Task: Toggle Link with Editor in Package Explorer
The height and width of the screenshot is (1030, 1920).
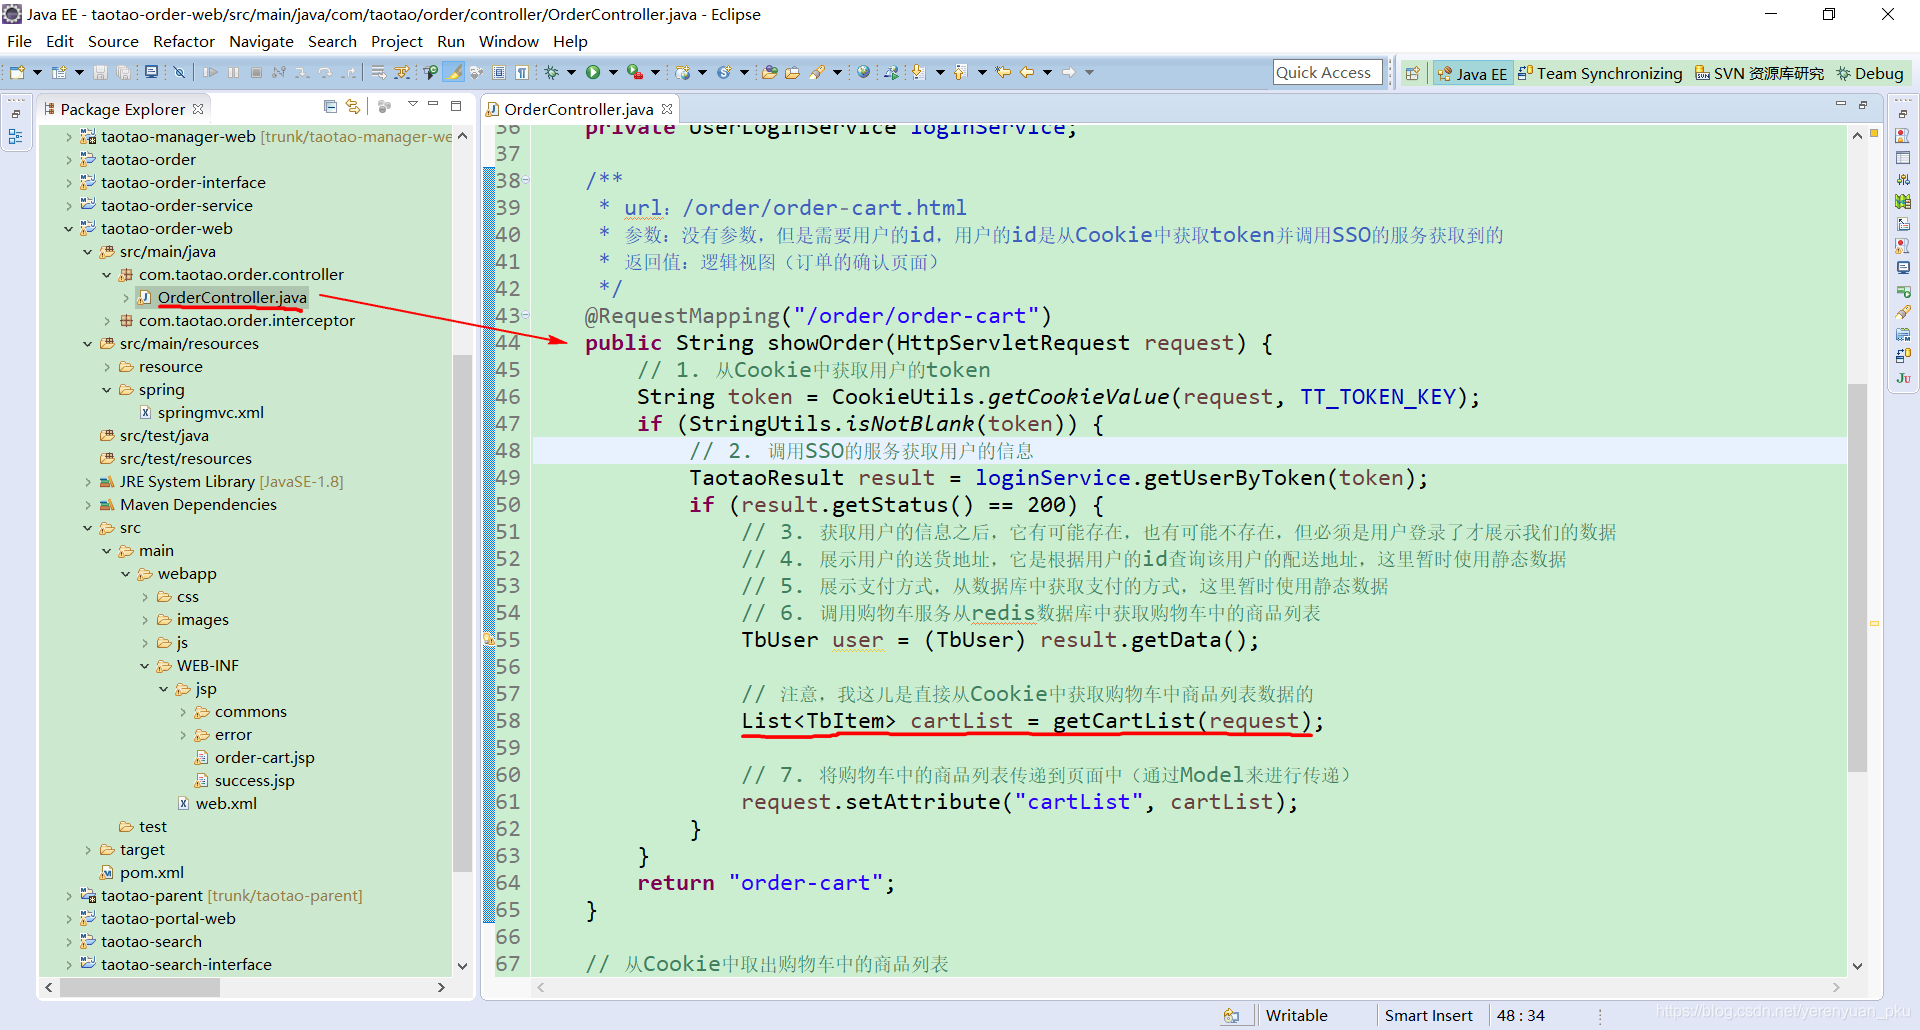Action: [352, 106]
